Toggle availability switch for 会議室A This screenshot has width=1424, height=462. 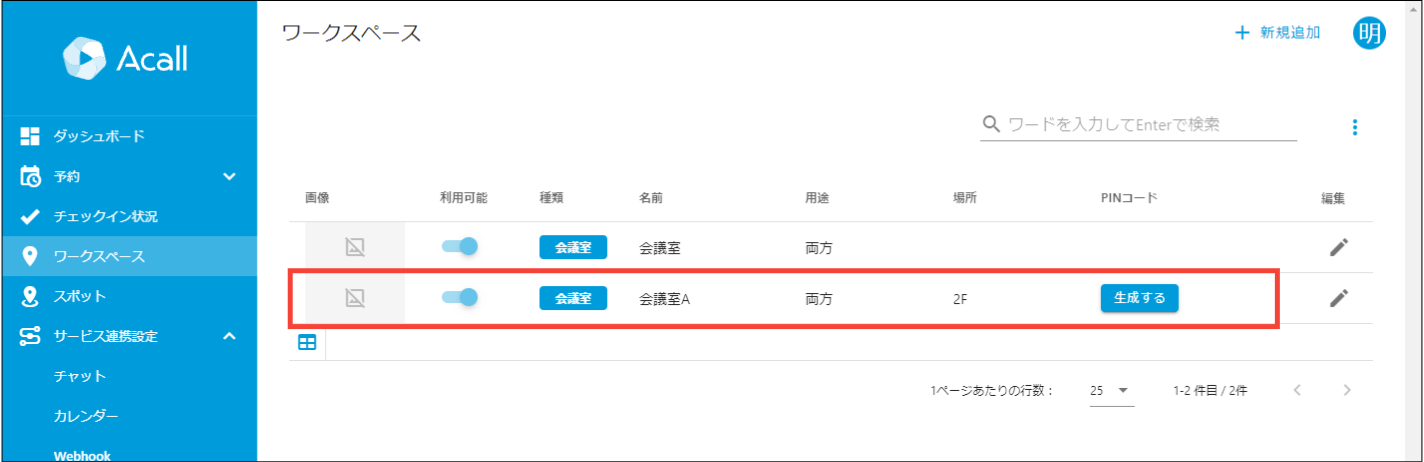point(460,297)
